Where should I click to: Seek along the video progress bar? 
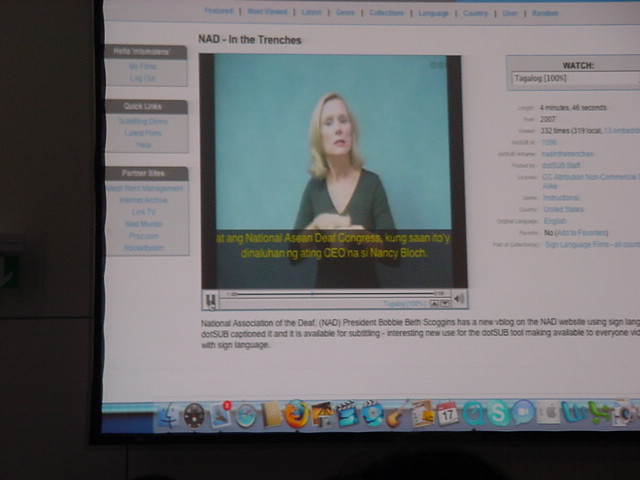click(335, 293)
